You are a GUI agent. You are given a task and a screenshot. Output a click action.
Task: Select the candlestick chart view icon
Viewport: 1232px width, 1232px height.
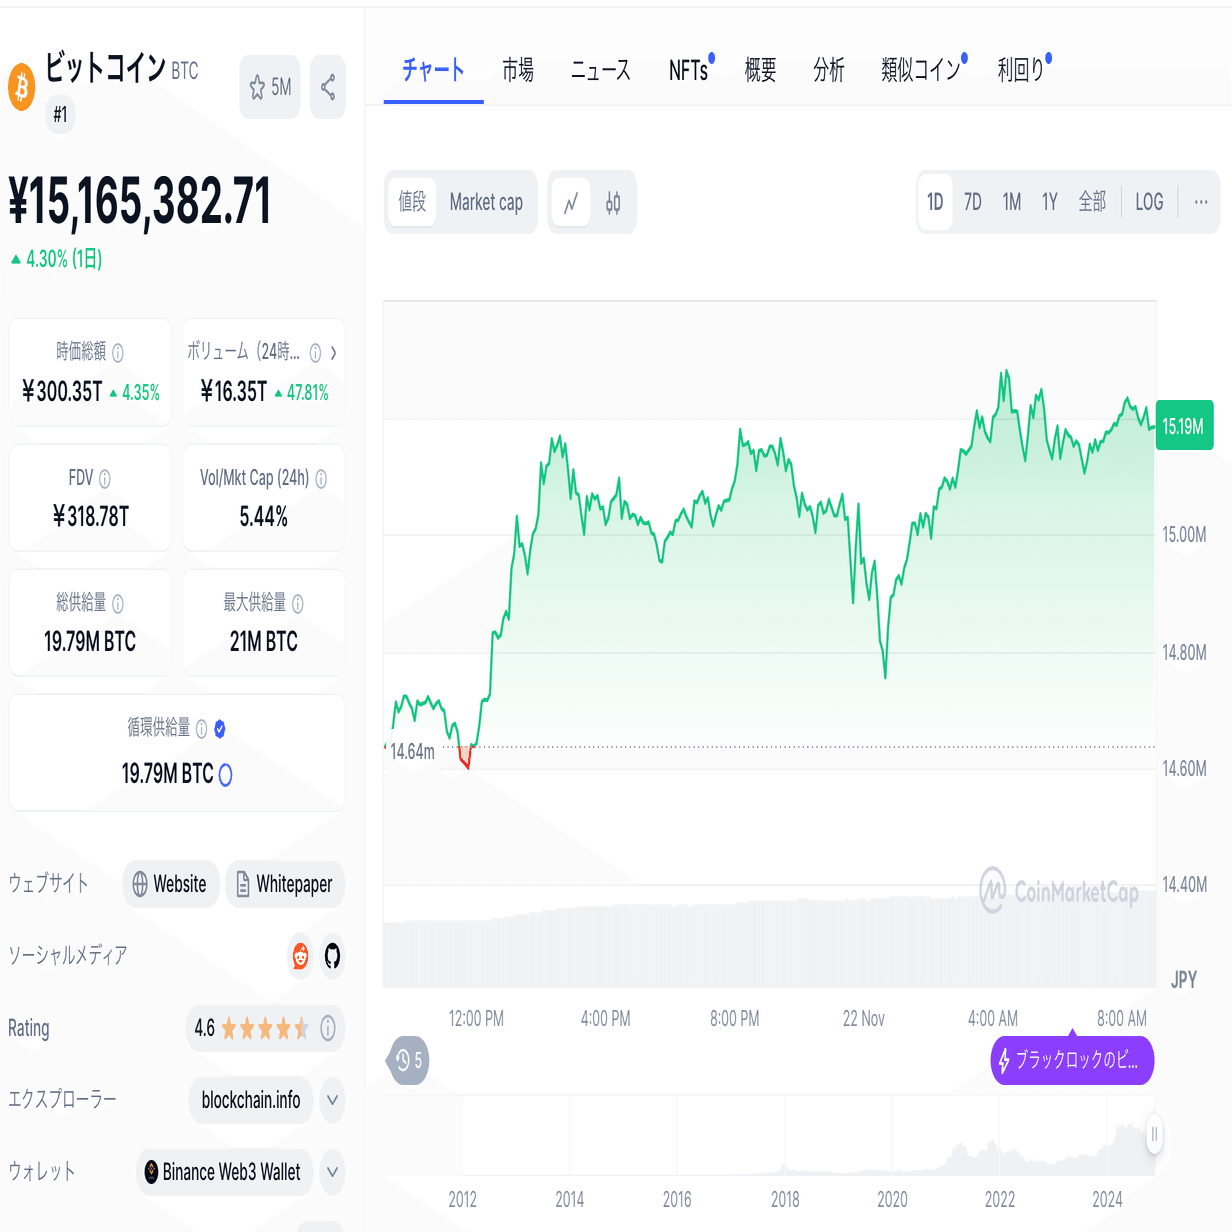[613, 202]
